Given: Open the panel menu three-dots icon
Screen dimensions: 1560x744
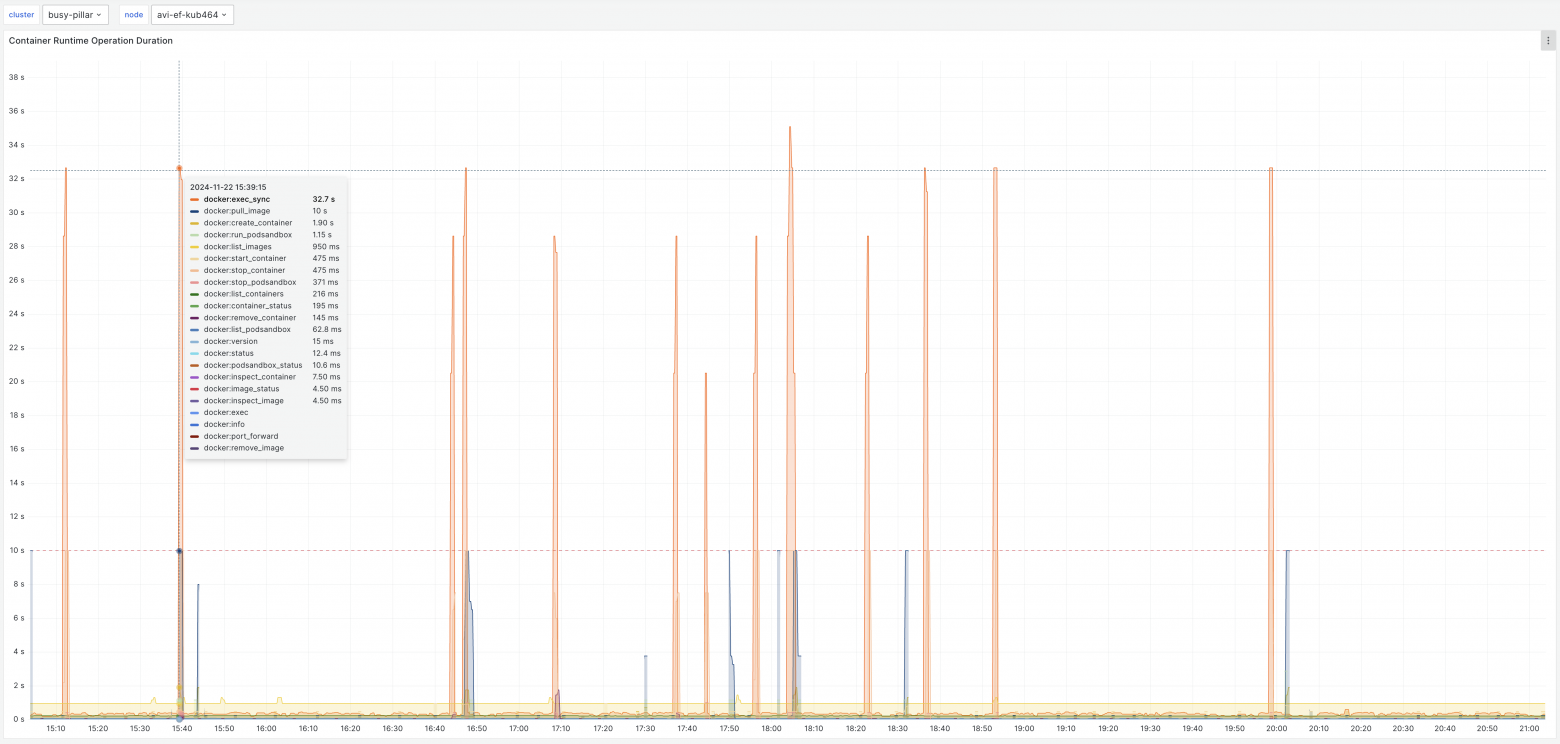Looking at the screenshot, I should [1548, 41].
